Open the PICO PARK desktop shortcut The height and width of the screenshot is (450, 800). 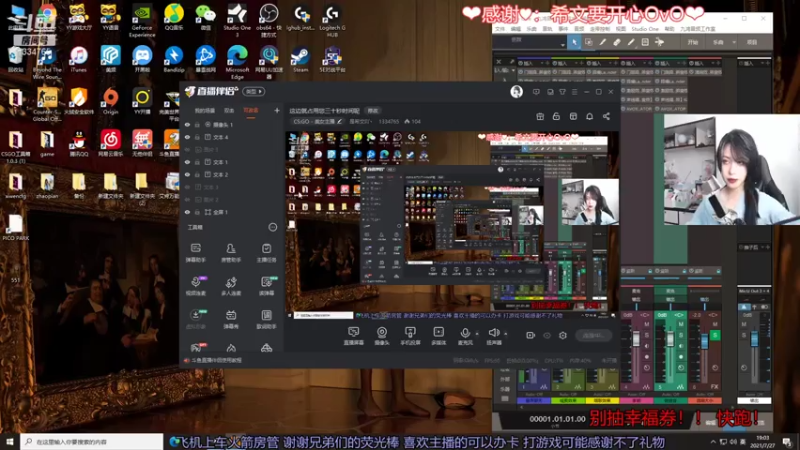[15, 228]
